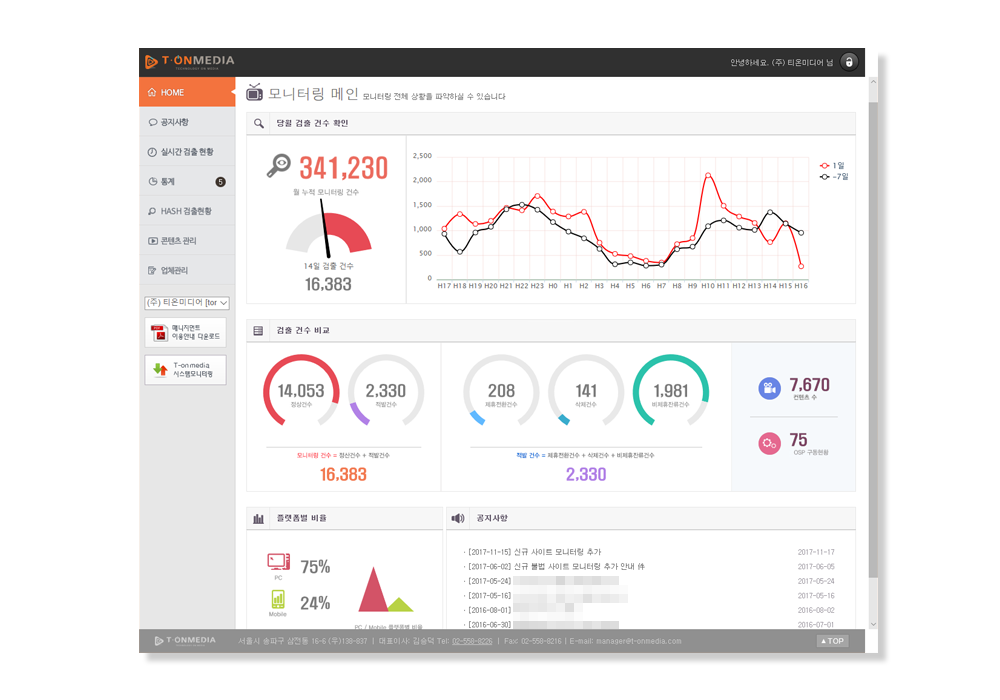
Task: Click the 2,330 적발건수 ring gauge
Action: (386, 391)
